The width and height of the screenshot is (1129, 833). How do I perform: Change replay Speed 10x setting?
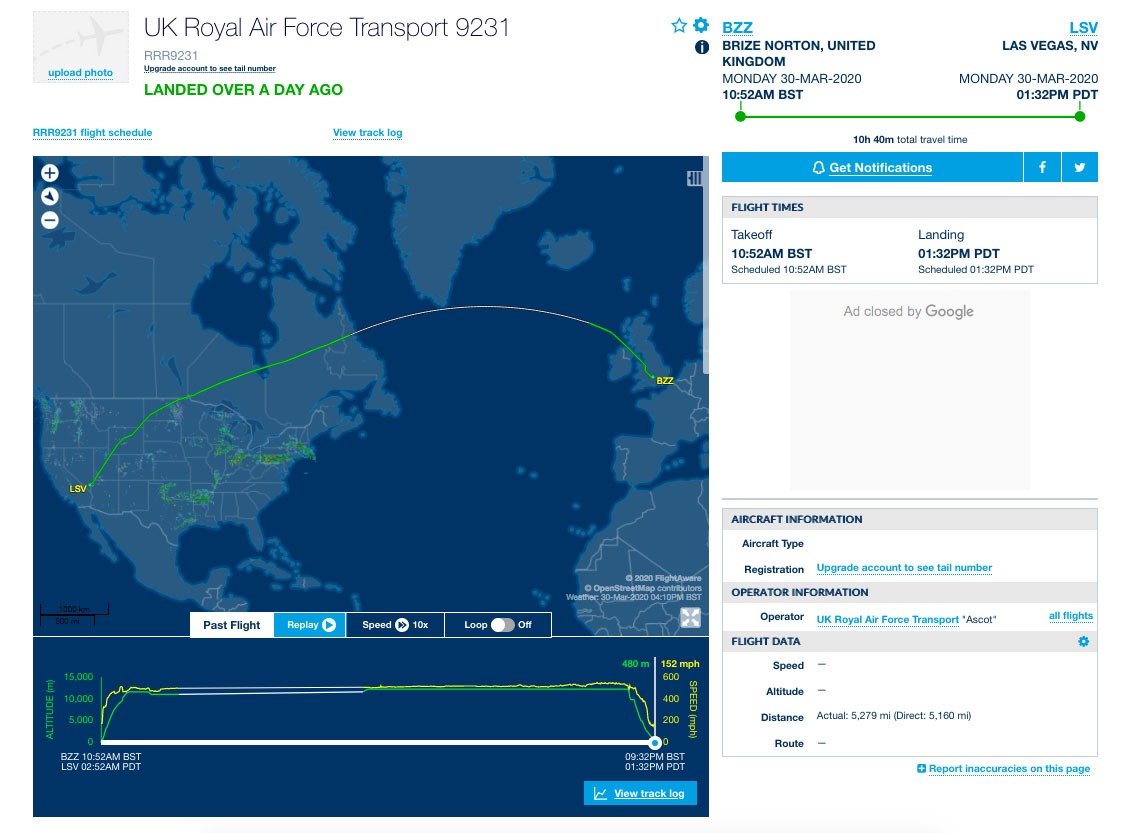point(395,625)
